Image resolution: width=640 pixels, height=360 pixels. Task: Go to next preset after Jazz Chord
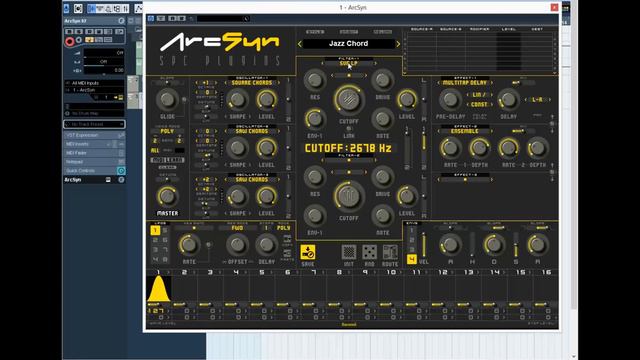(x=398, y=44)
